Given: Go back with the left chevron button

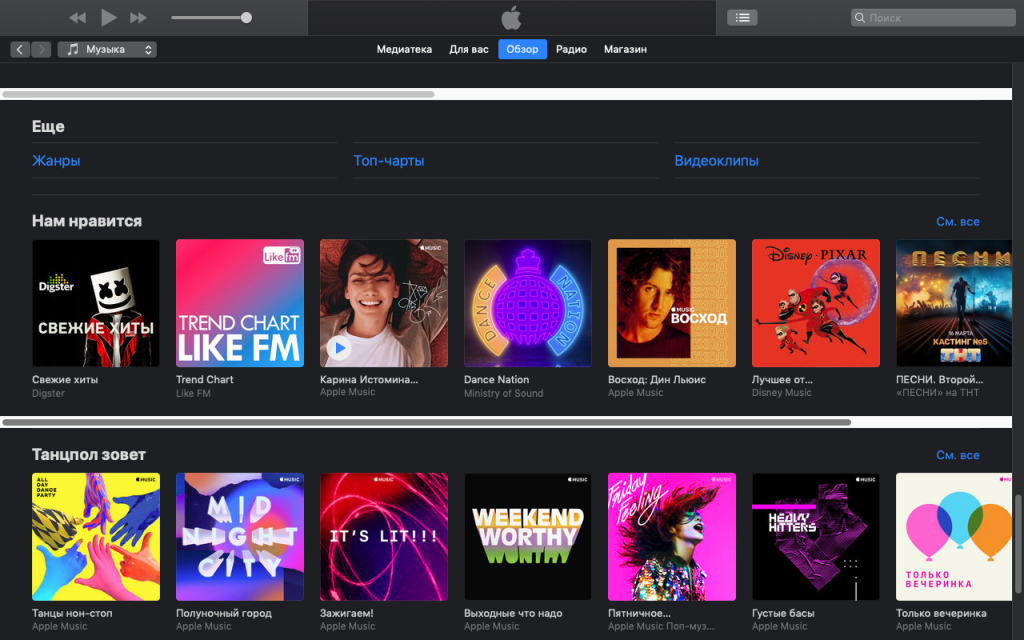Looking at the screenshot, I should 20,49.
